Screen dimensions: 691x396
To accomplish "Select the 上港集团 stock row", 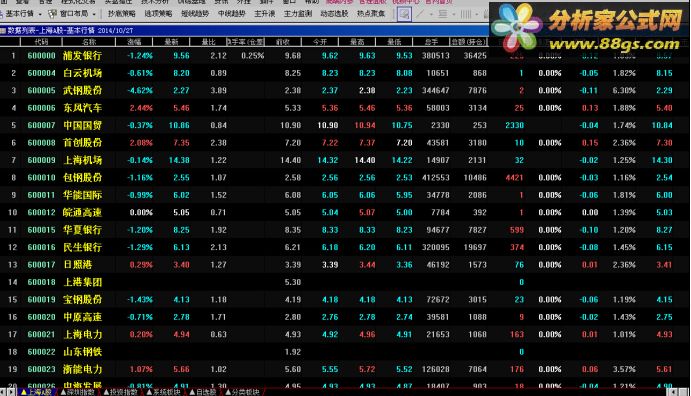I will (x=346, y=282).
